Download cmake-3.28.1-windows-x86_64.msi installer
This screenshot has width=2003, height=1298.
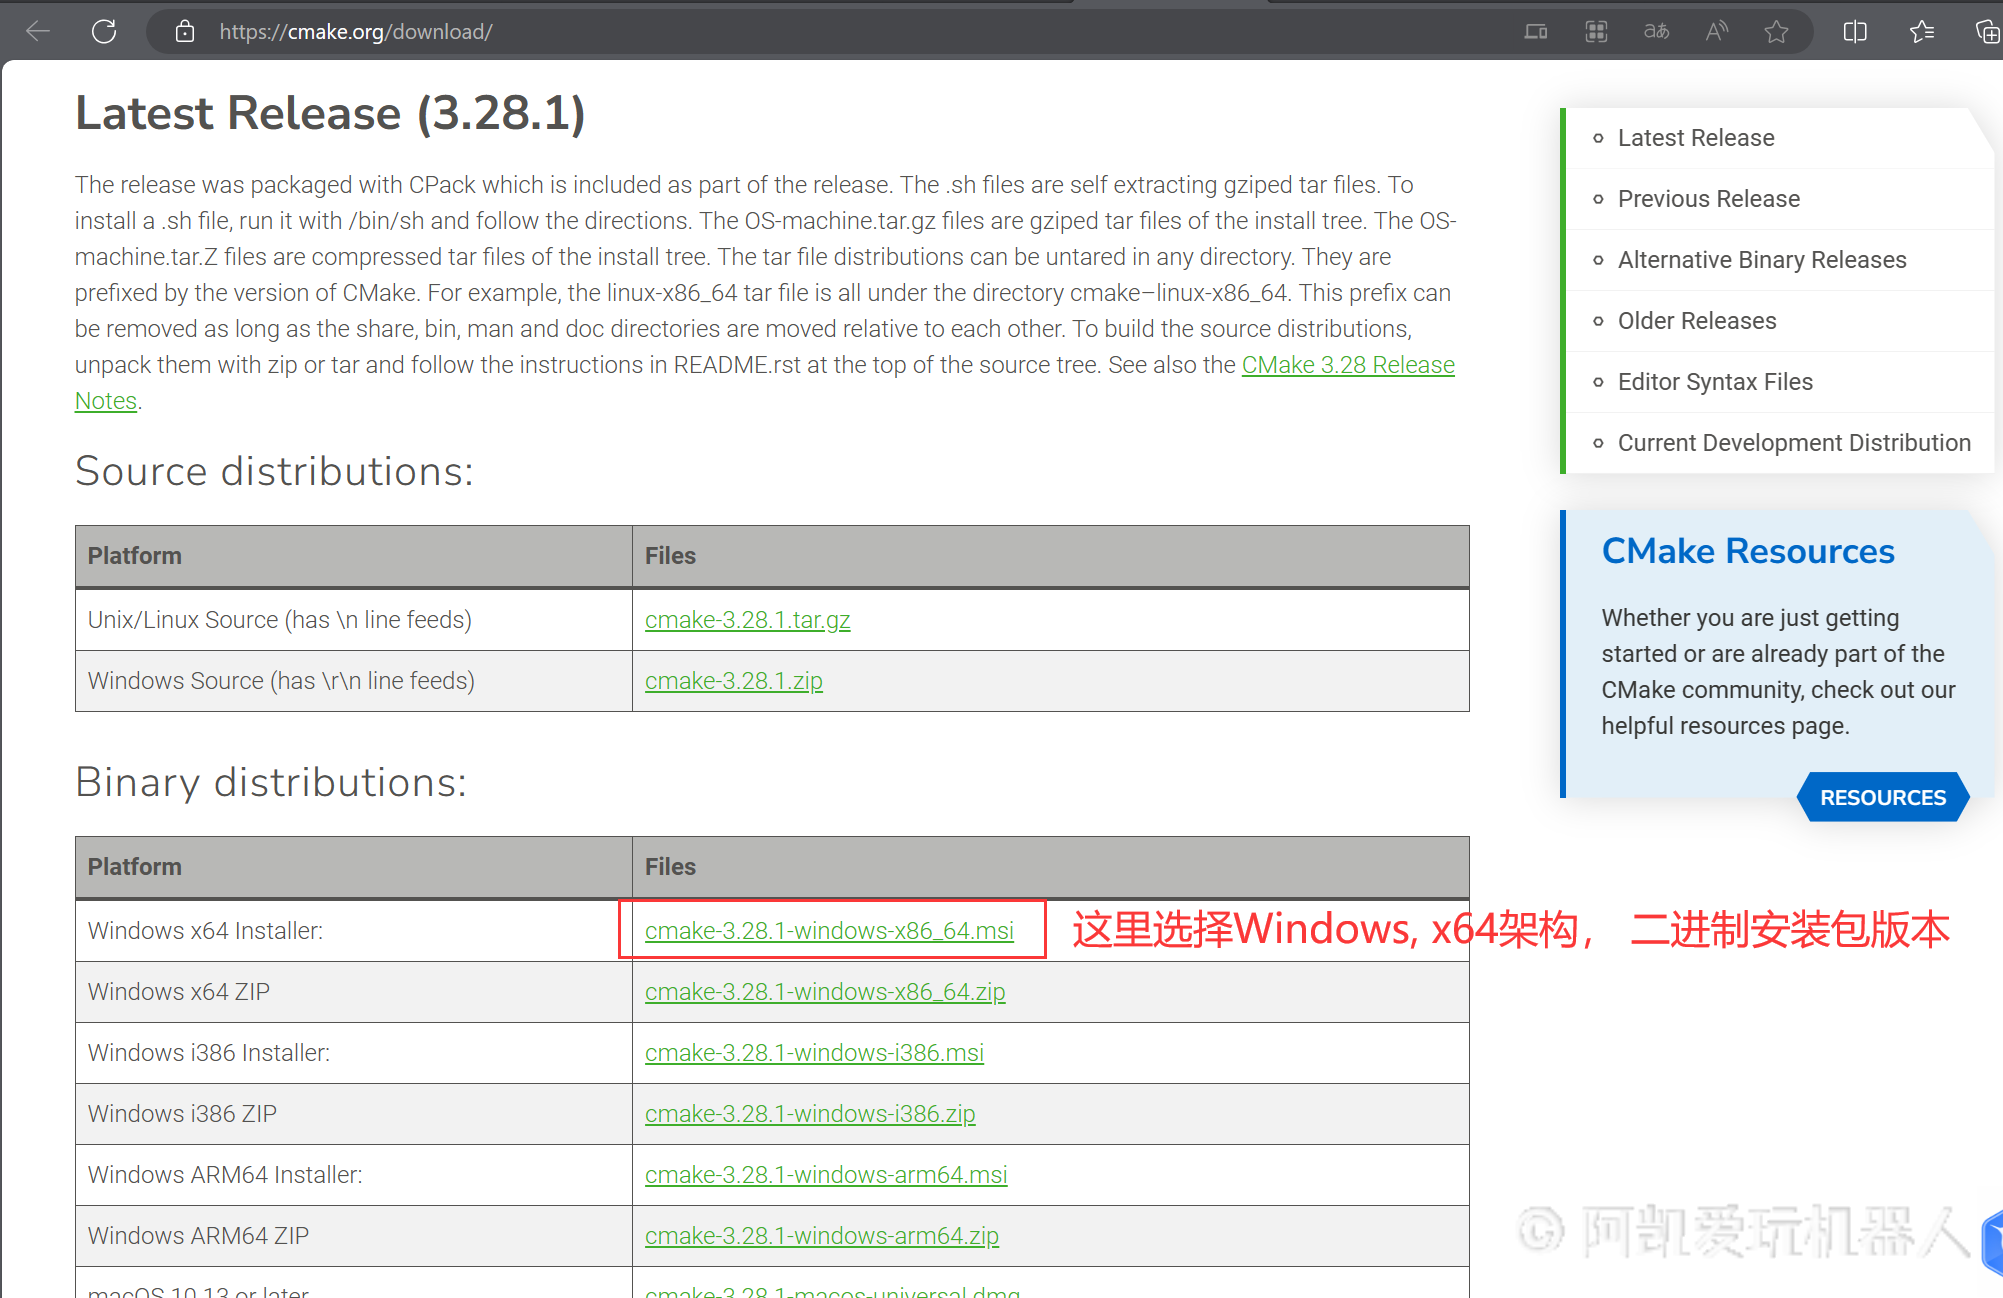coord(829,931)
